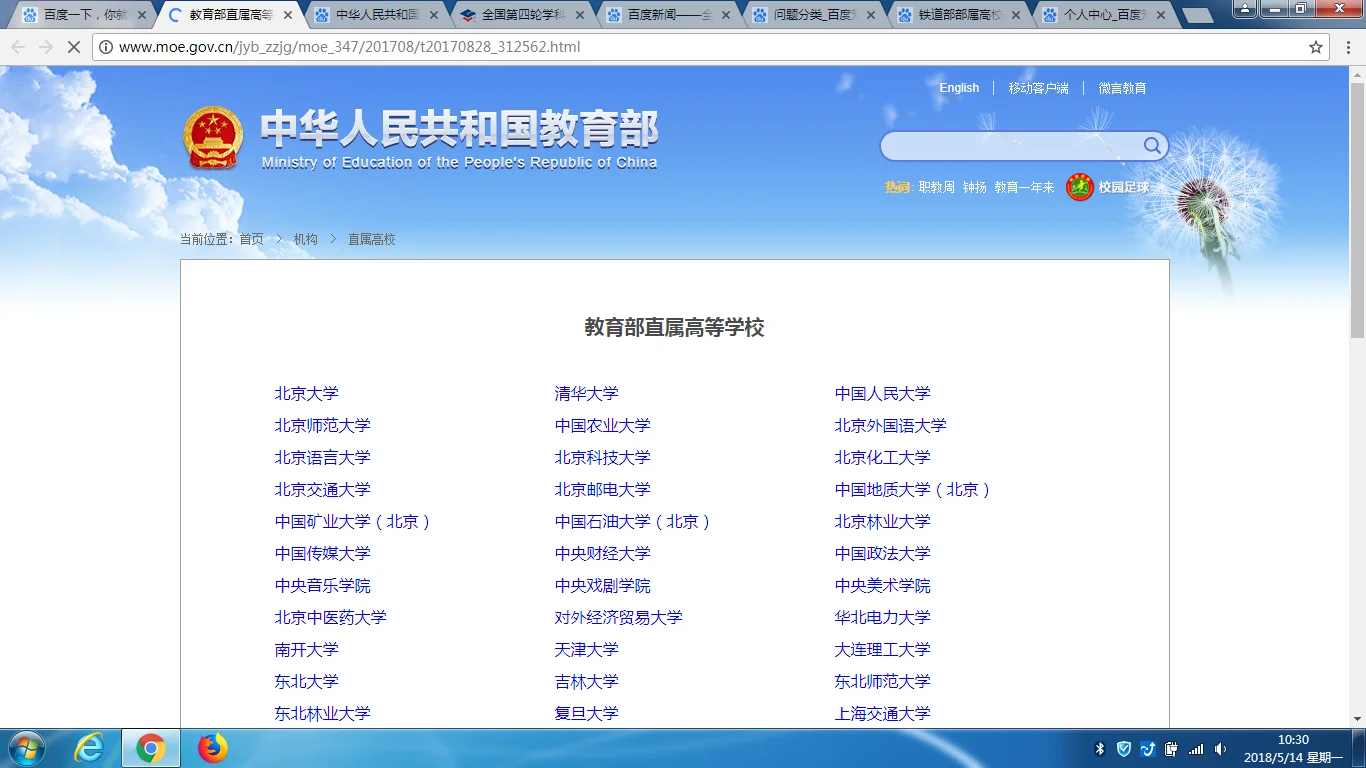The image size is (1366, 768).
Task: Click the Windows Start button
Action: 26,748
